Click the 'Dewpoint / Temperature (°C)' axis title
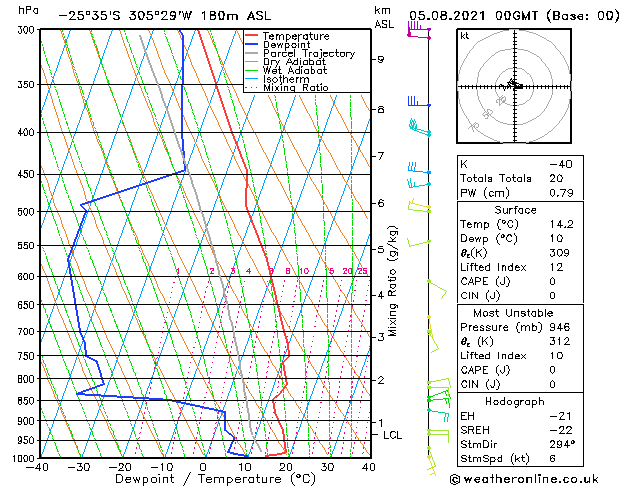This screenshot has height=486, width=629. pos(215,479)
